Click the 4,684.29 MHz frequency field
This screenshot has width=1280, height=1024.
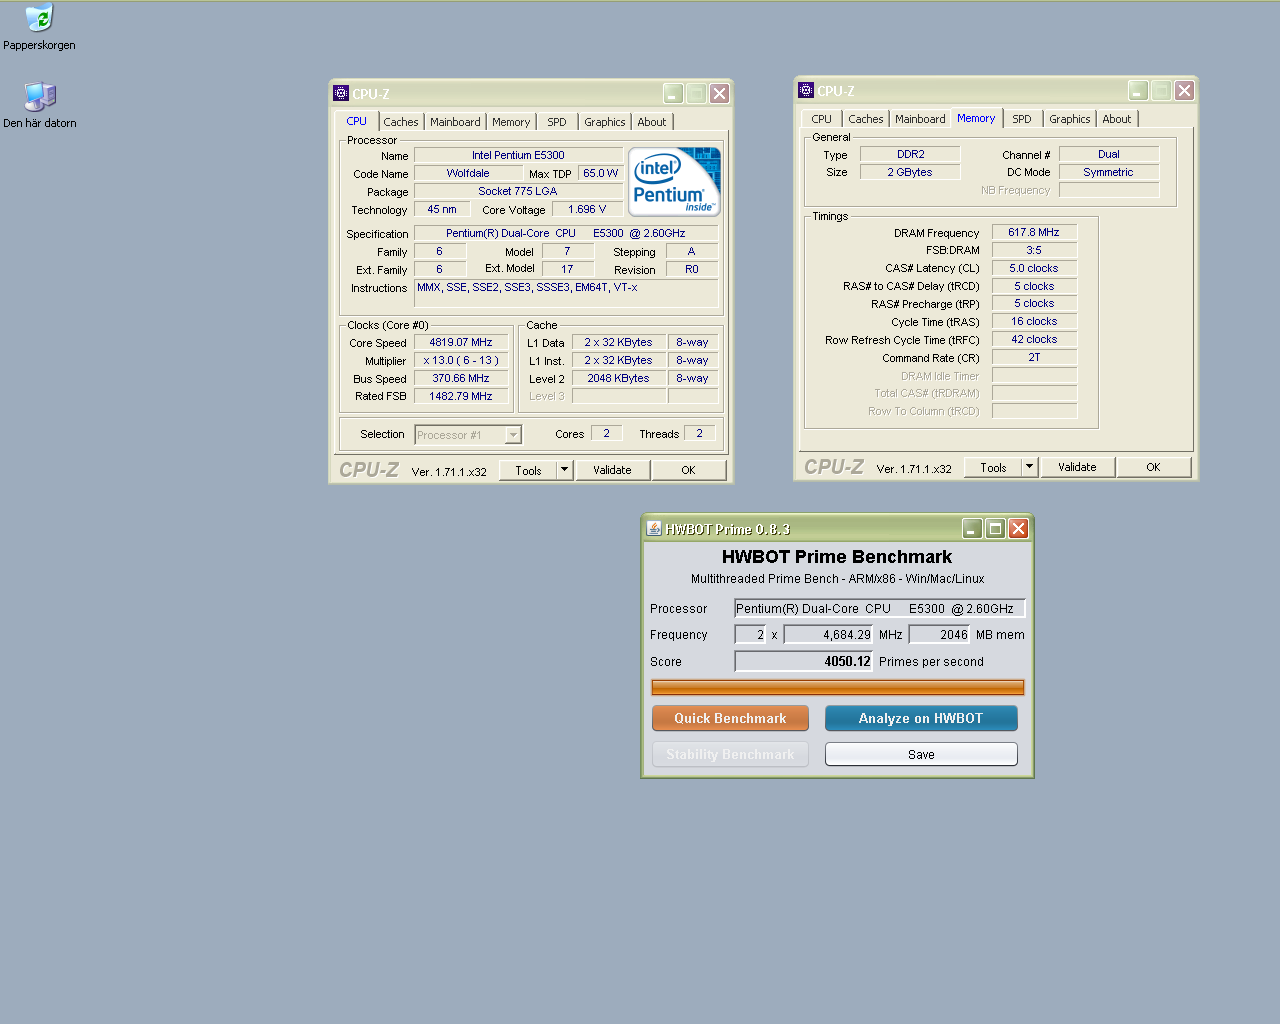click(829, 634)
